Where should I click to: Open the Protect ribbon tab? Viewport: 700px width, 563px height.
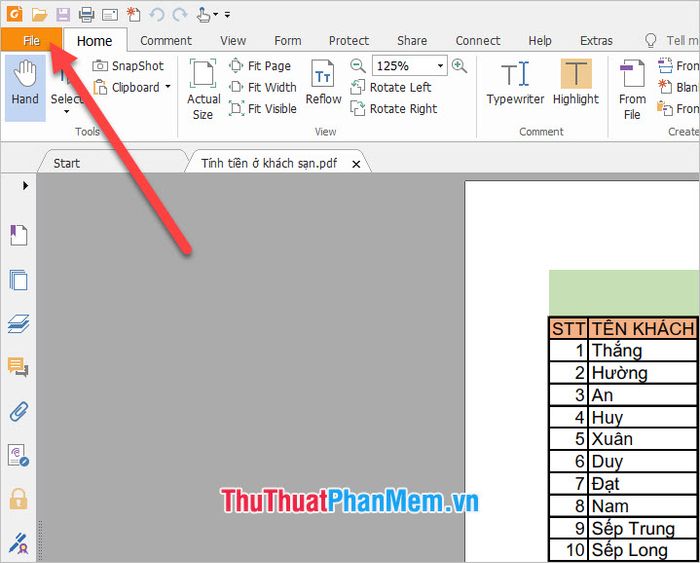[349, 41]
